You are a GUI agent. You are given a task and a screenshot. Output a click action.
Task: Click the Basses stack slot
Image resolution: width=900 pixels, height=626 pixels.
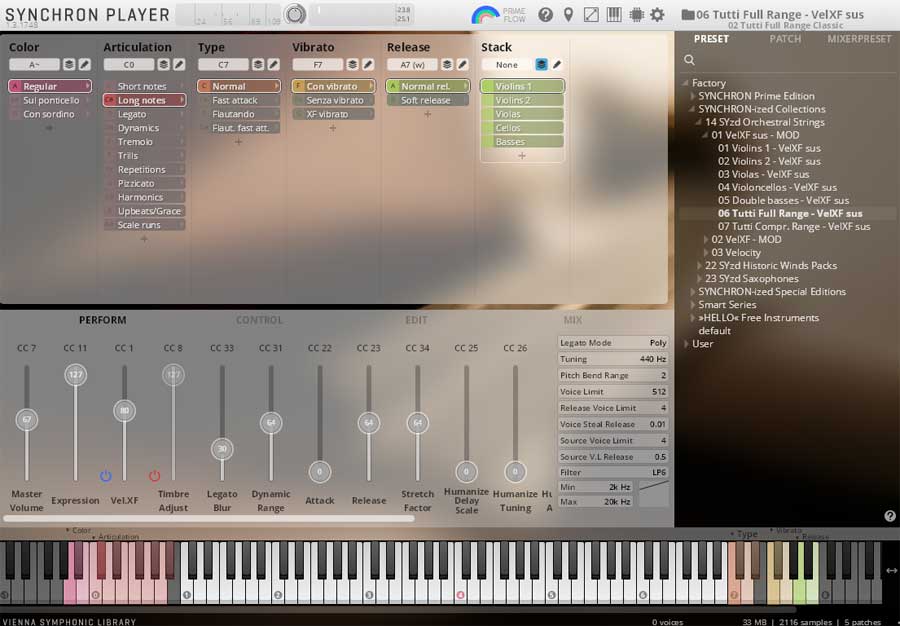[522, 142]
